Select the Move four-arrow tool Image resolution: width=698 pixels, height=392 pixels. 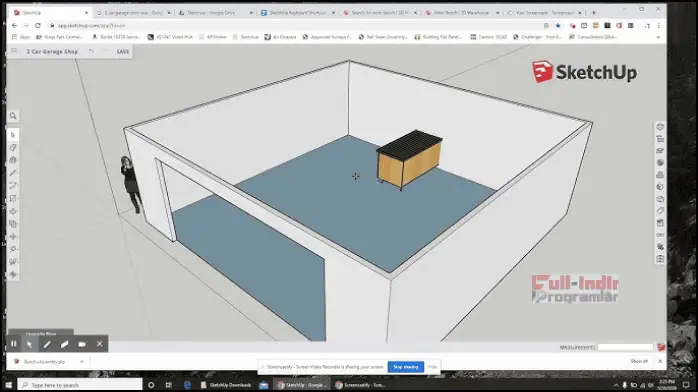click(x=13, y=237)
